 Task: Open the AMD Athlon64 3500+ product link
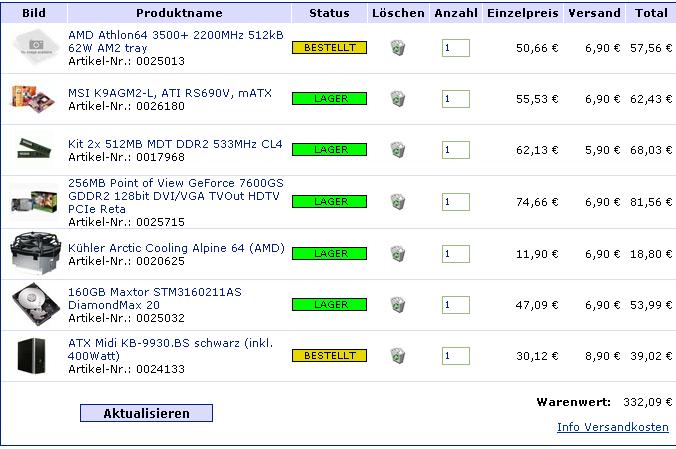click(176, 41)
